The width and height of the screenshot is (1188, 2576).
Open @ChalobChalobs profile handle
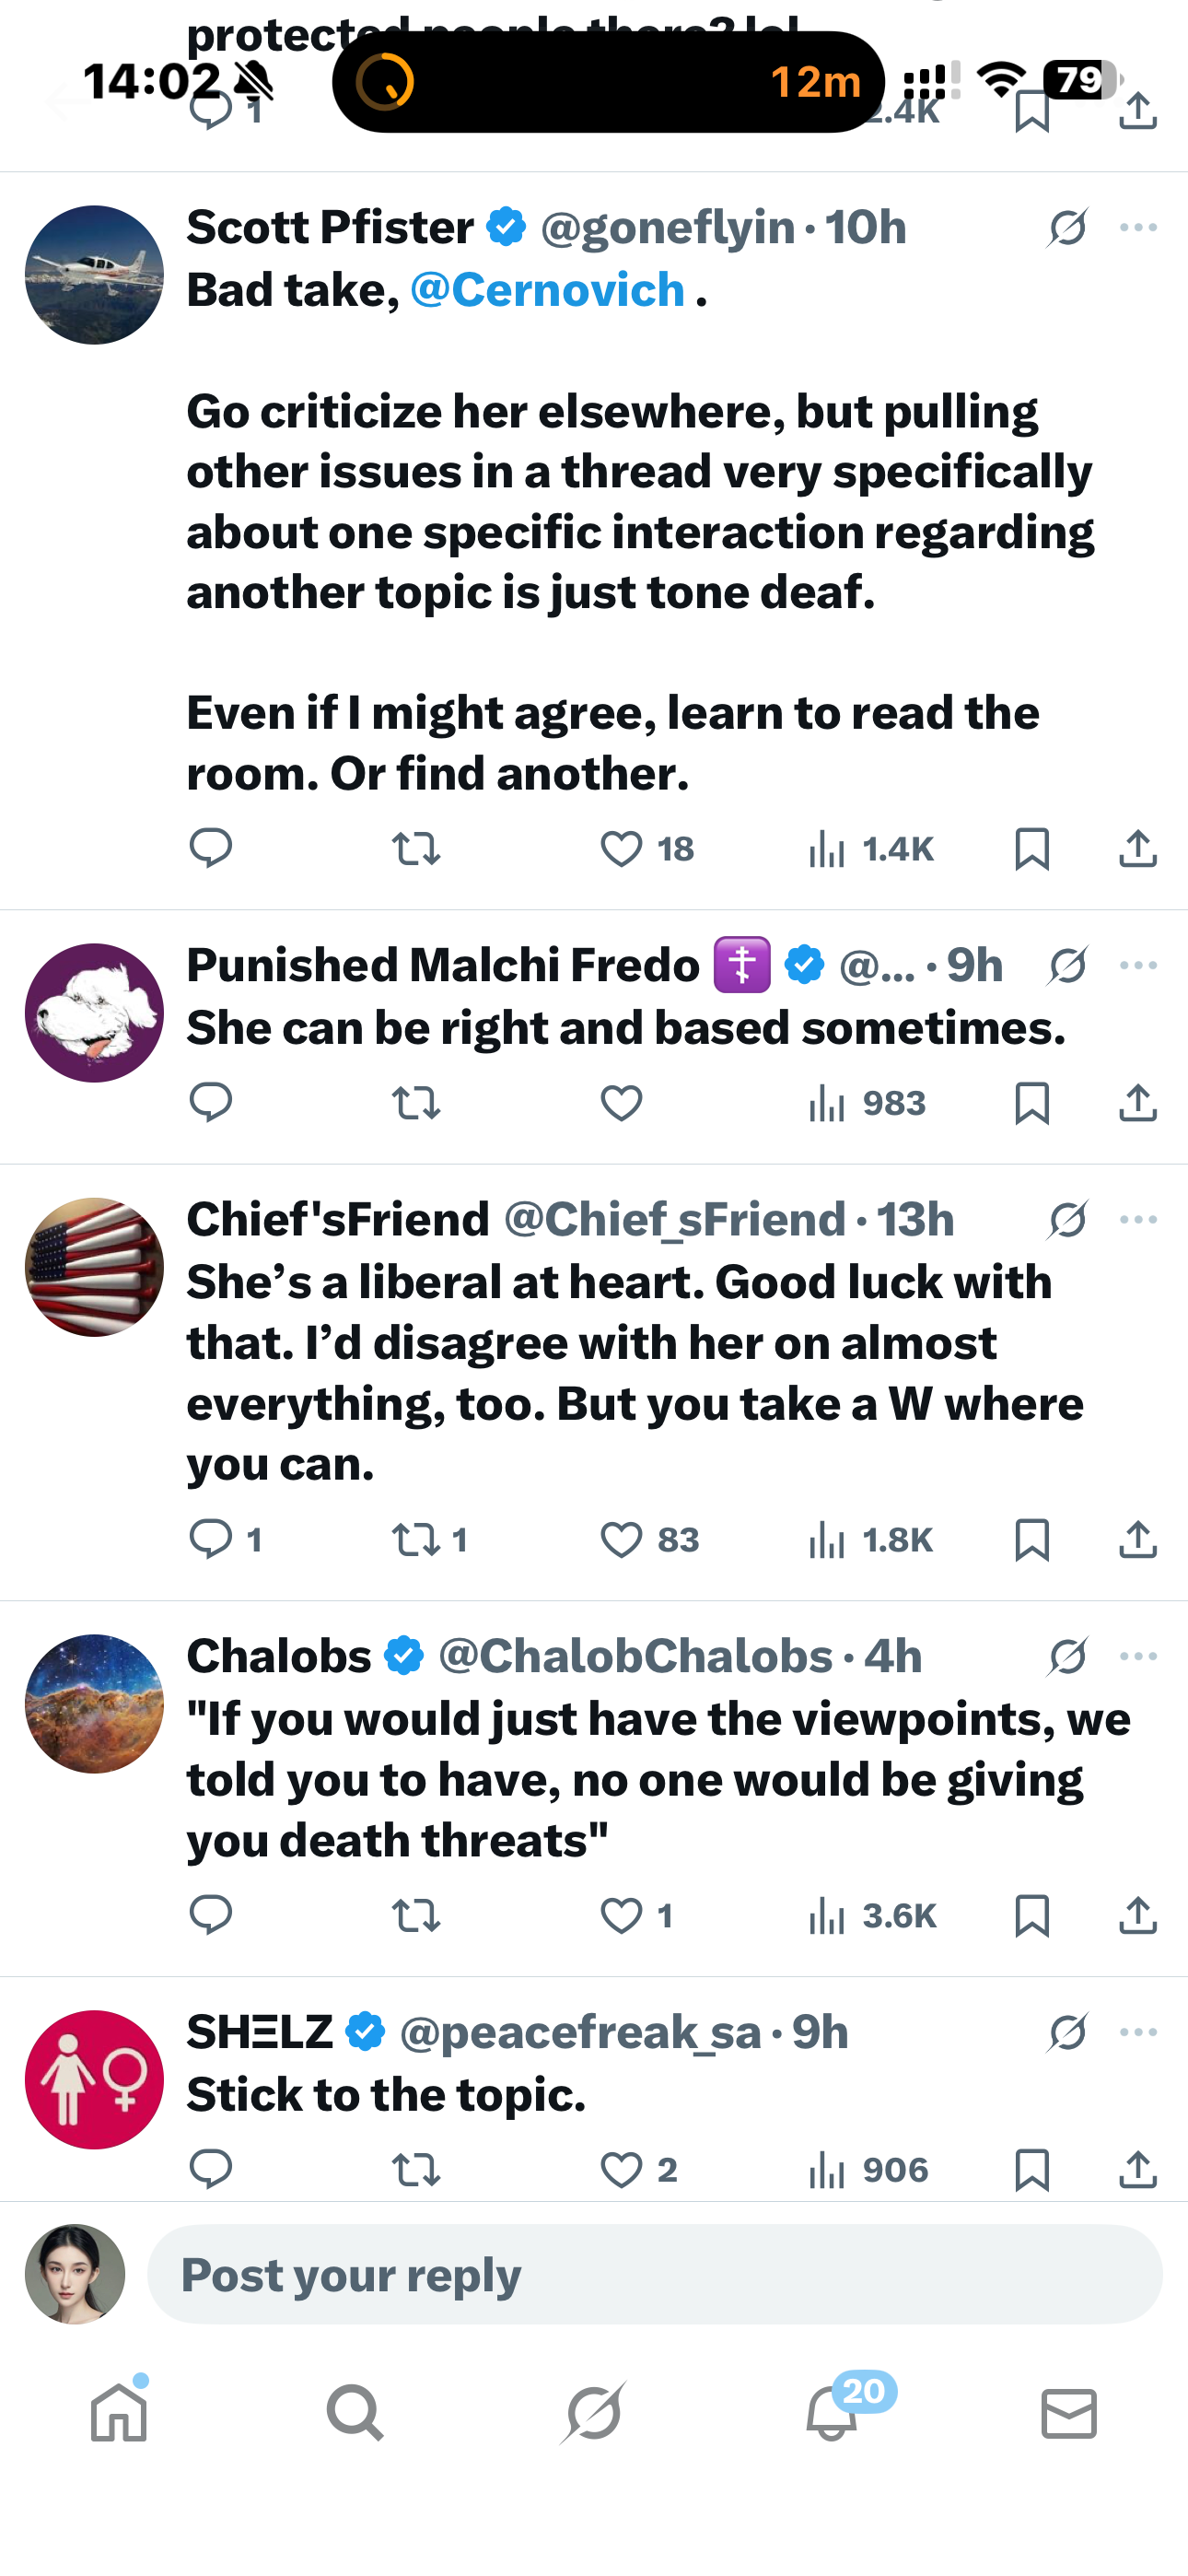pos(635,1656)
